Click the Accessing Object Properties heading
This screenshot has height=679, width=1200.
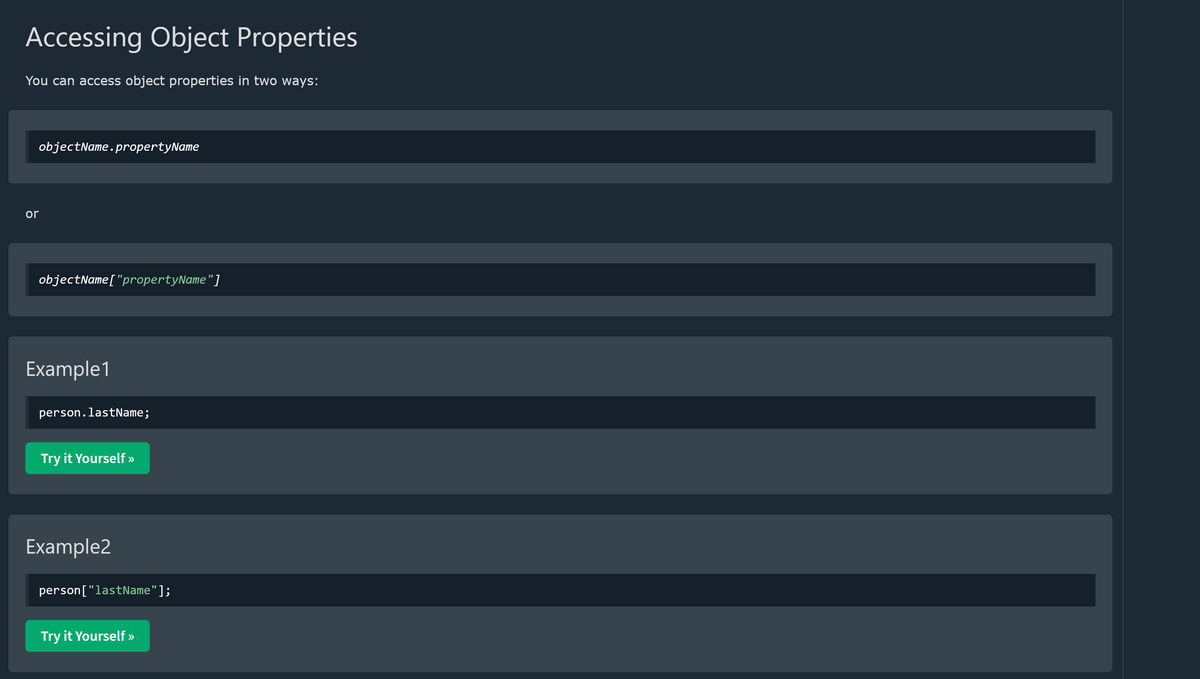pyautogui.click(x=191, y=37)
